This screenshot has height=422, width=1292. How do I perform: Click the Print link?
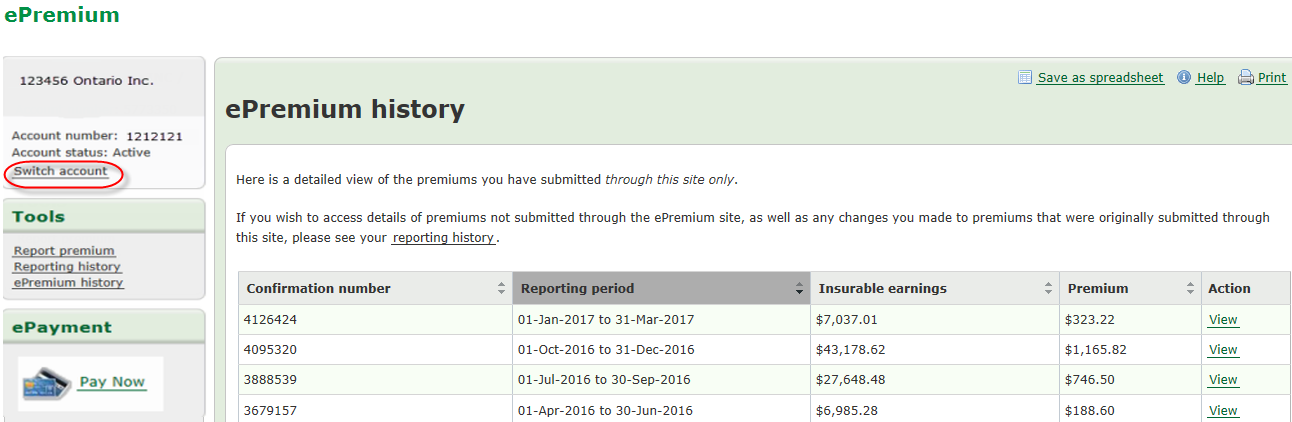1272,78
